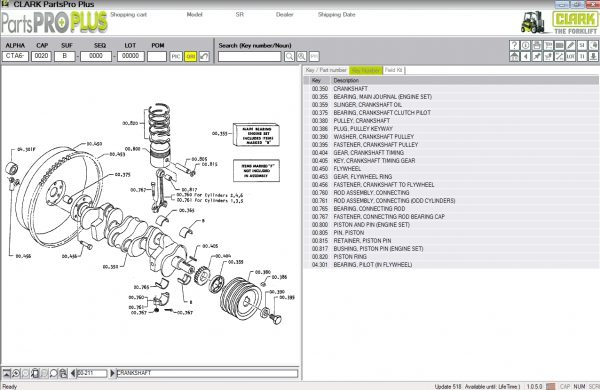This screenshot has height=390, width=600.
Task: Open the help question mark icon
Action: click(514, 45)
